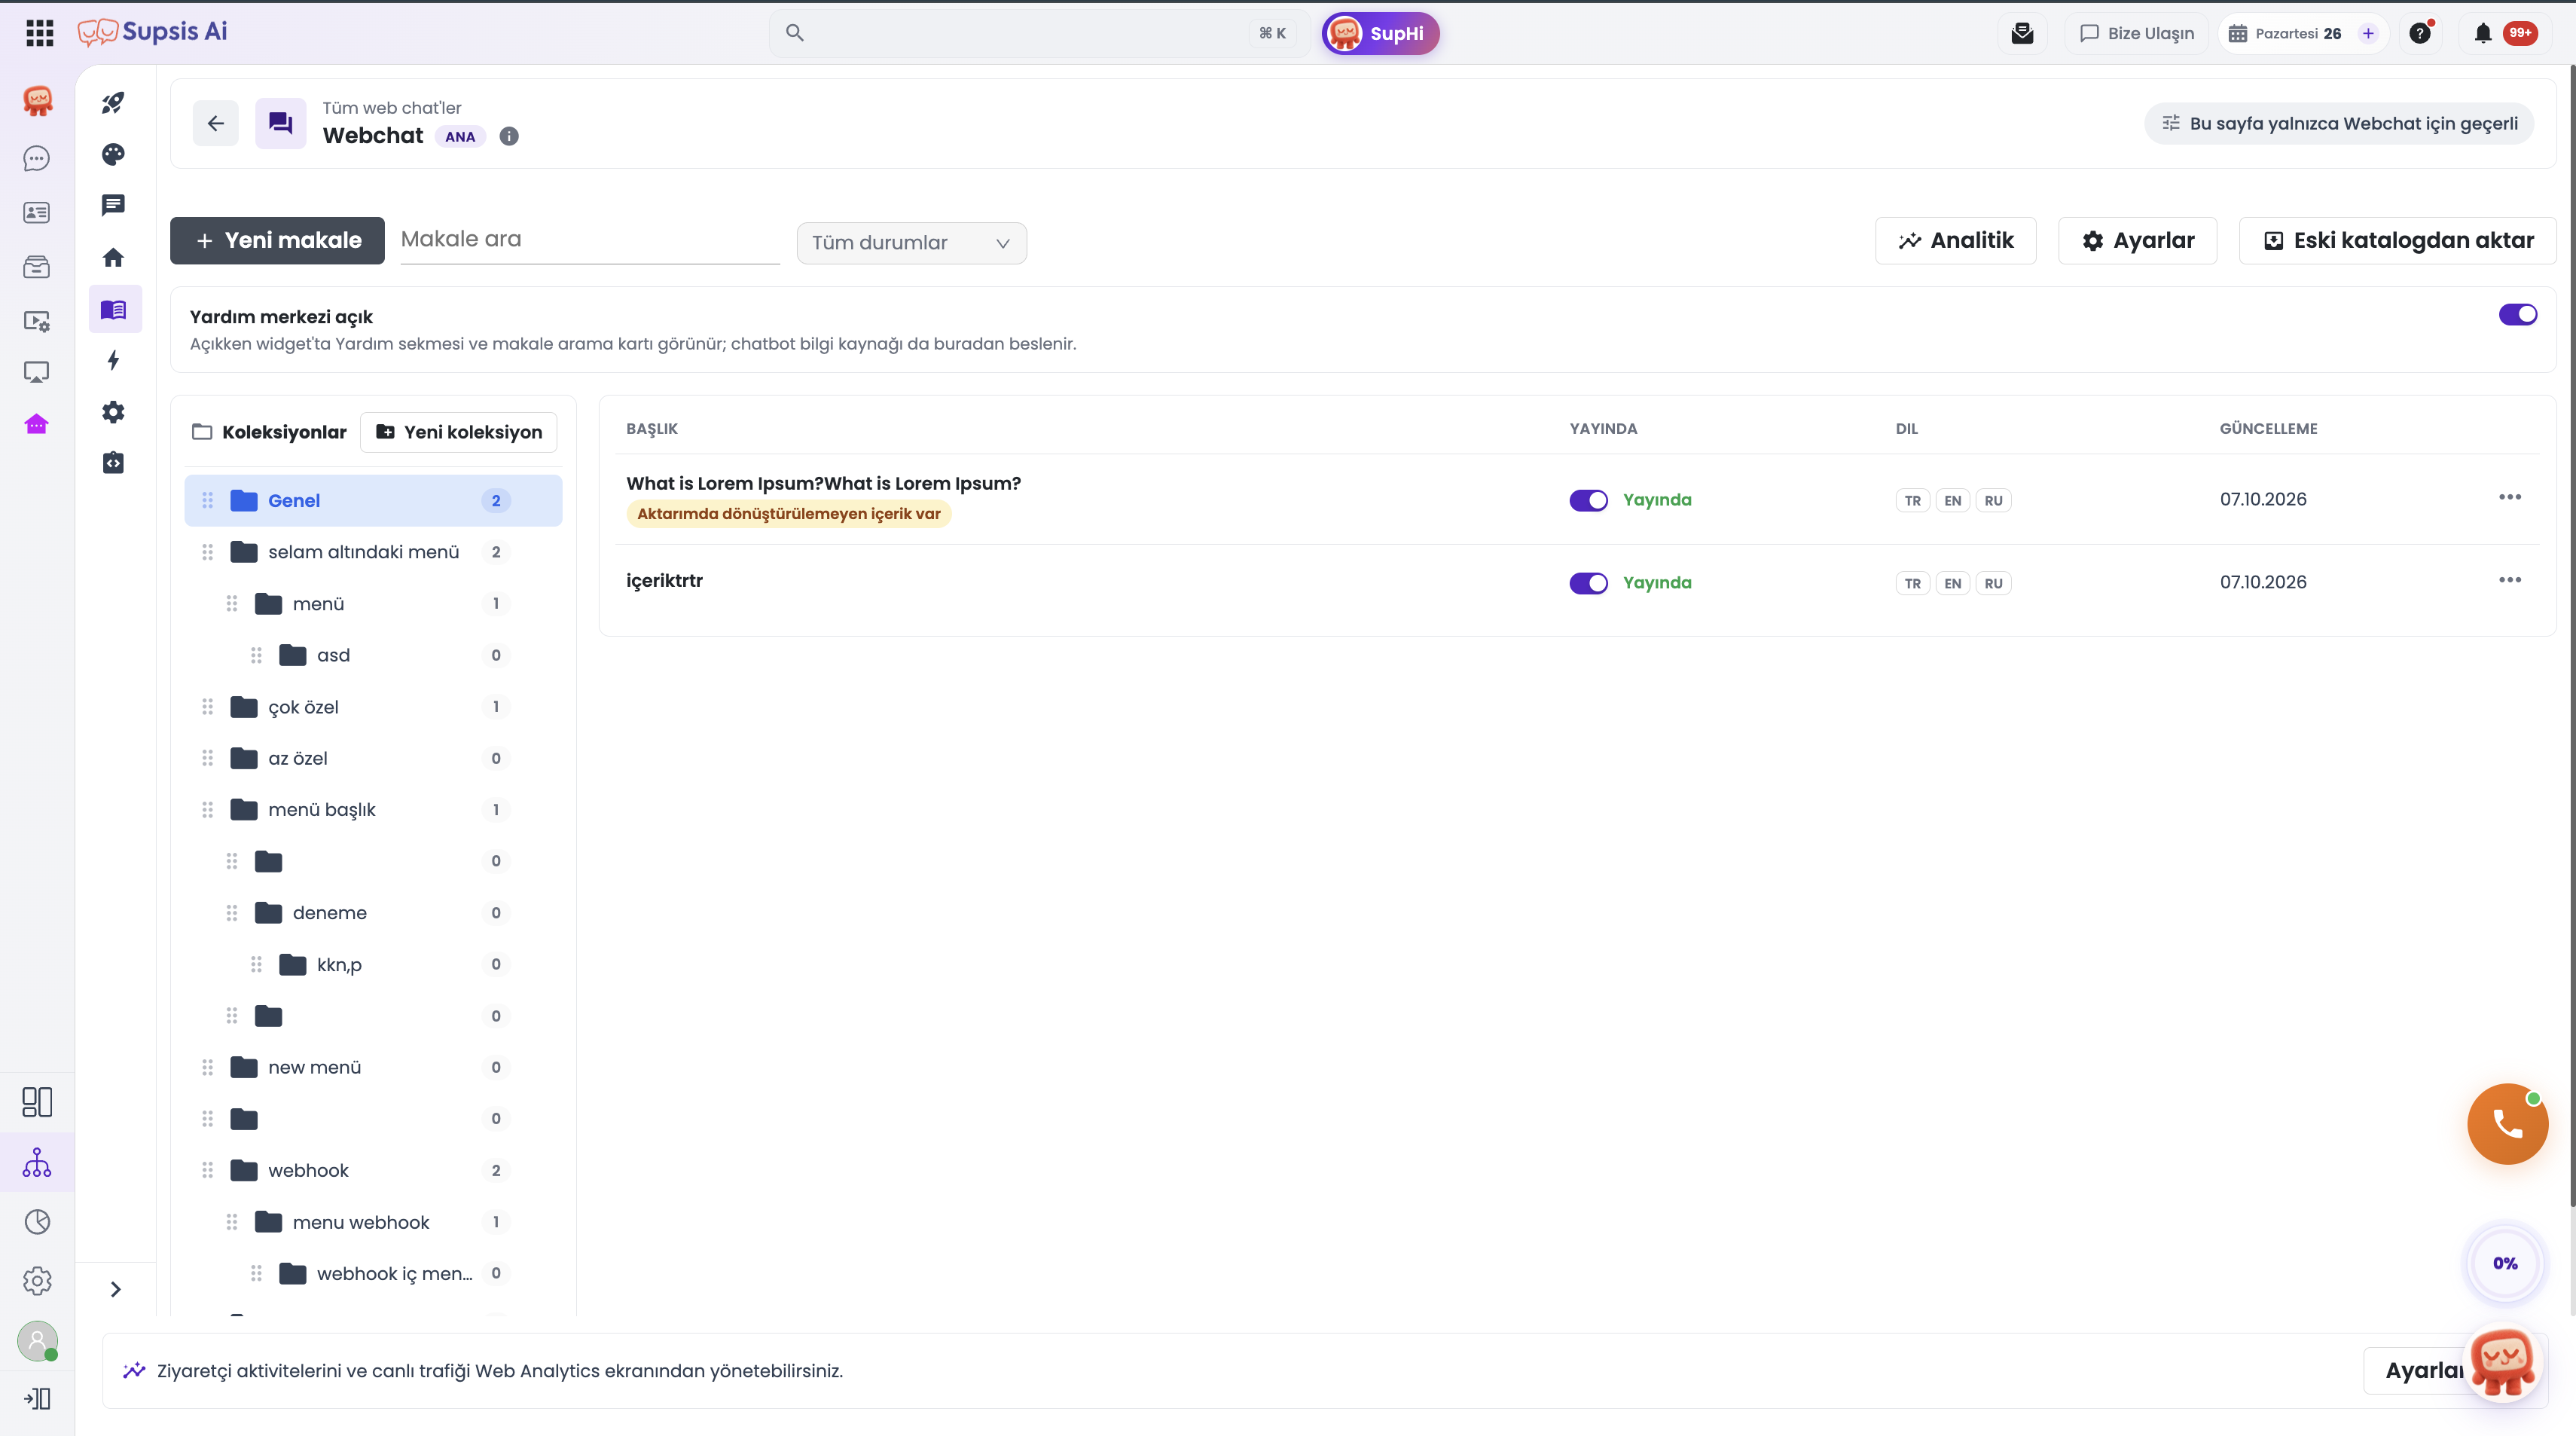Open the Tüm durumlar status dropdown

(911, 243)
